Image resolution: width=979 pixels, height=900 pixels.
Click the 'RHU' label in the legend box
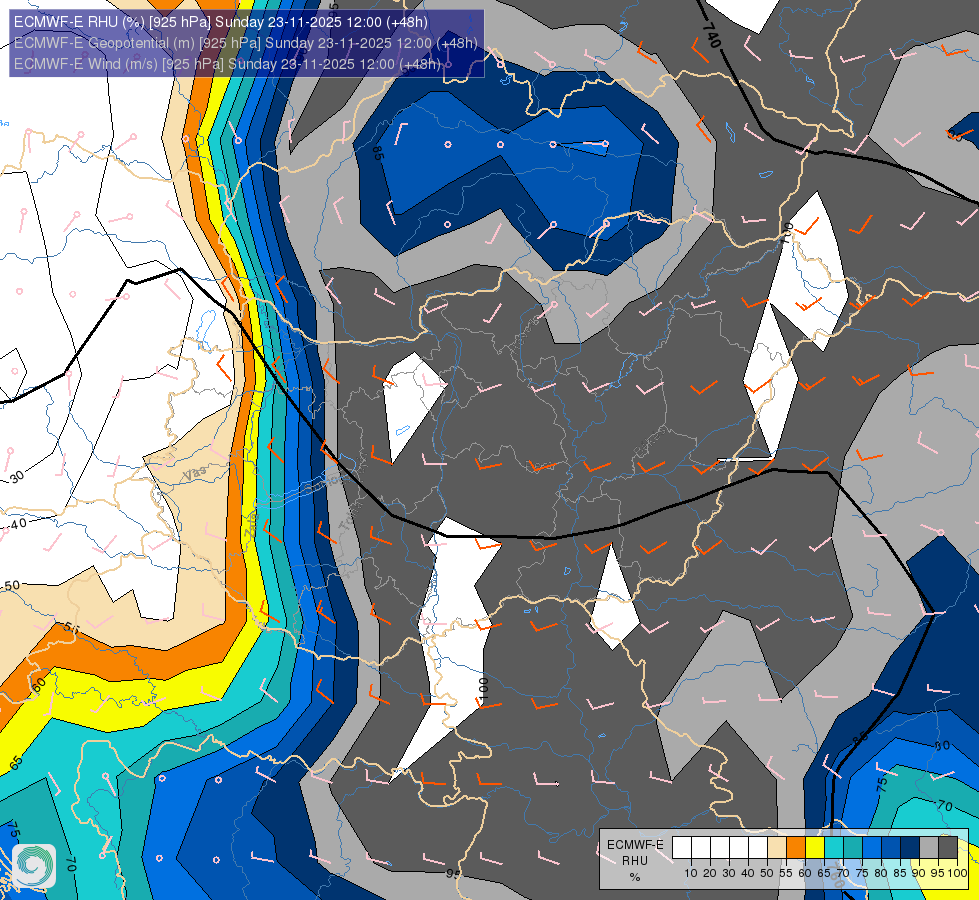coord(635,861)
